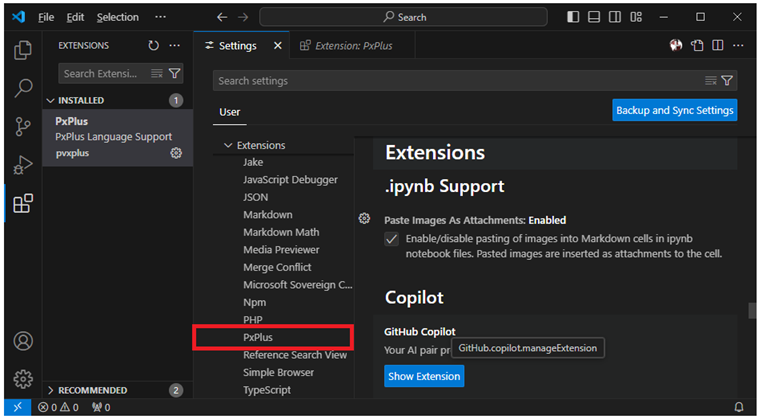Open Source Control view
This screenshot has width=759, height=419.
pos(22,127)
